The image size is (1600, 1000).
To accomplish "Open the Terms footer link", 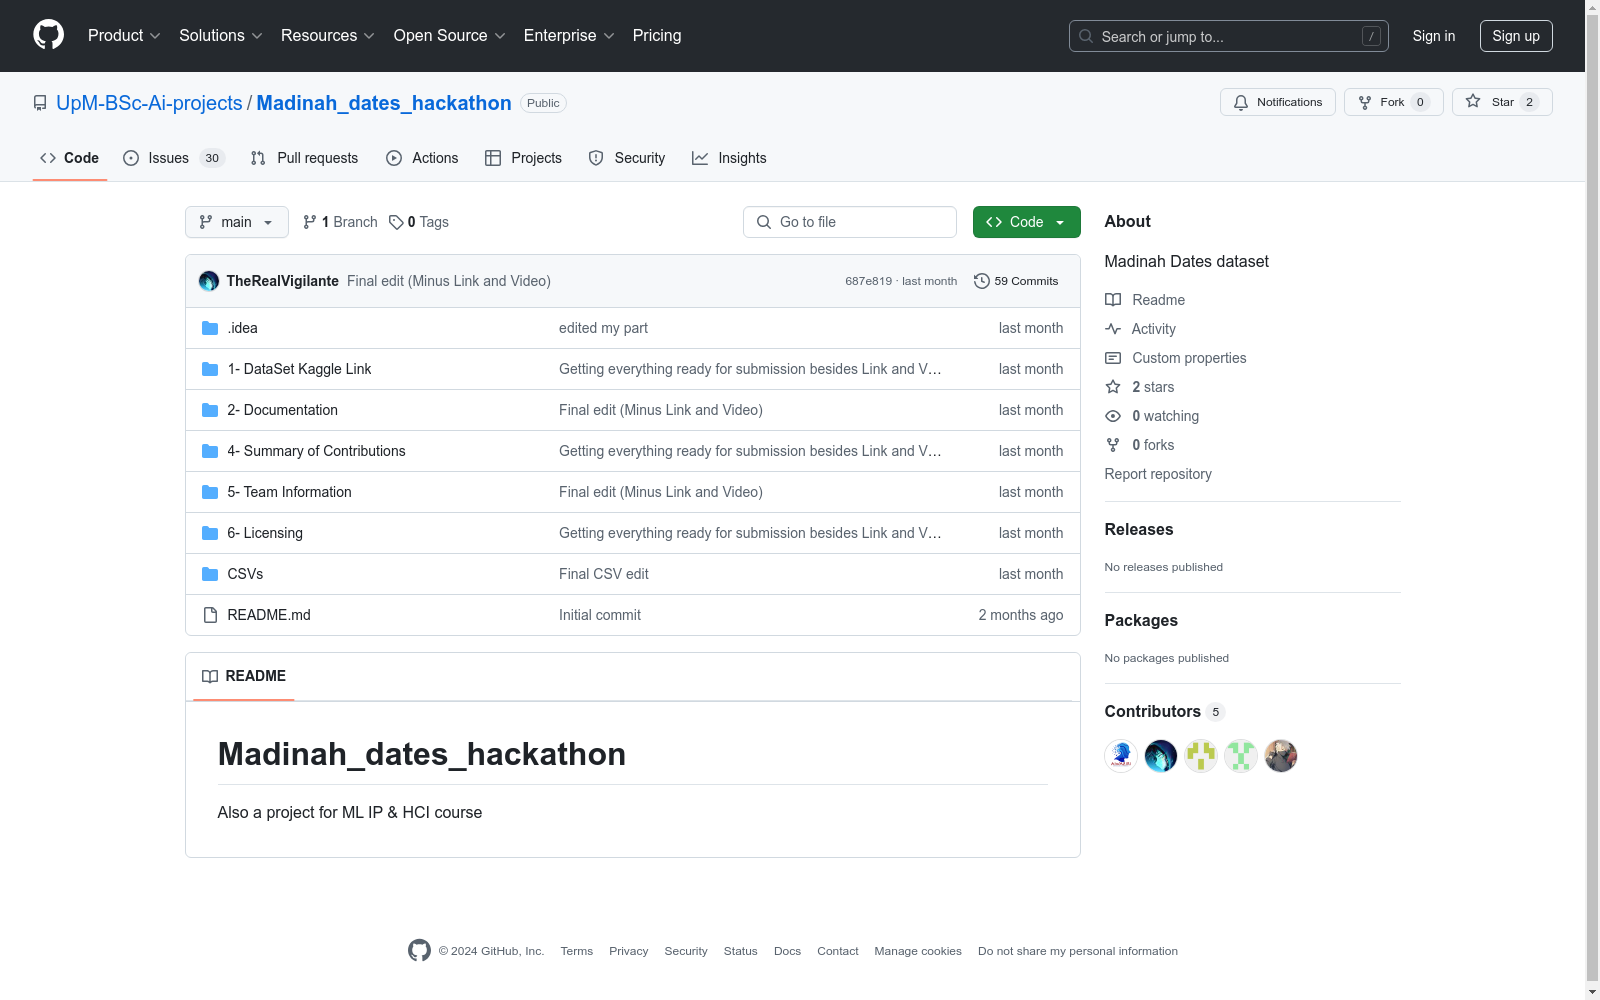I will [577, 951].
